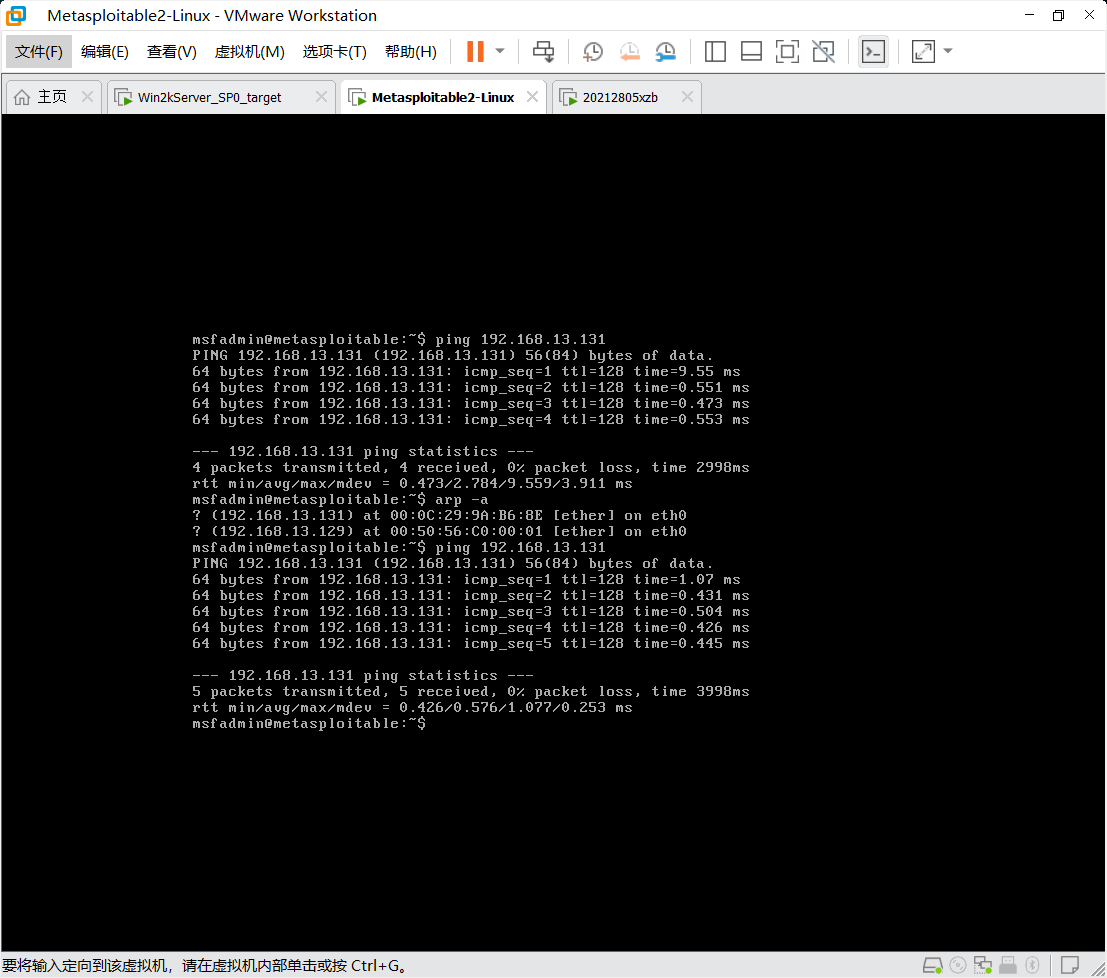This screenshot has width=1107, height=978.
Task: Click the 00:50:56:C0:00:01 arp entry line
Action: click(439, 532)
